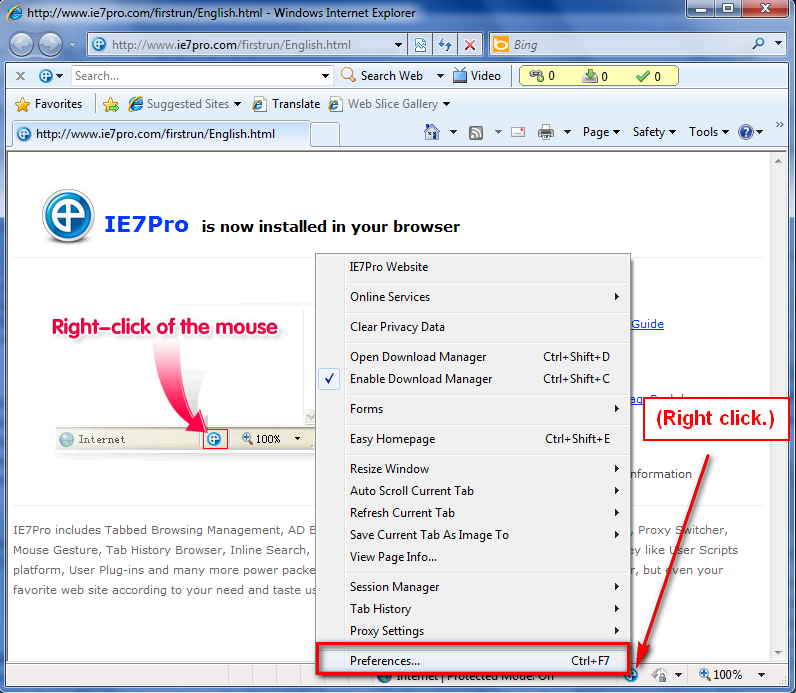796x693 pixels.
Task: Click the vertical scrollbar up arrow
Action: point(778,161)
